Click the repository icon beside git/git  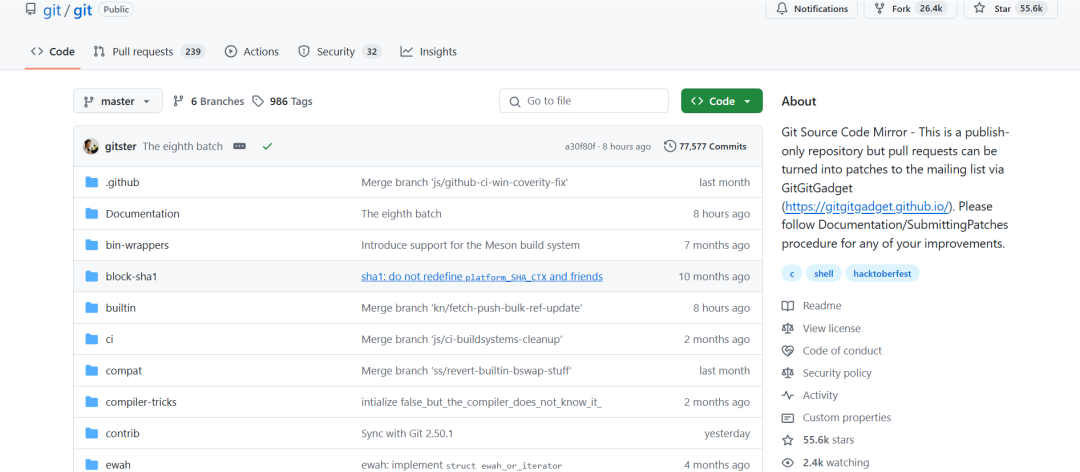tap(30, 10)
